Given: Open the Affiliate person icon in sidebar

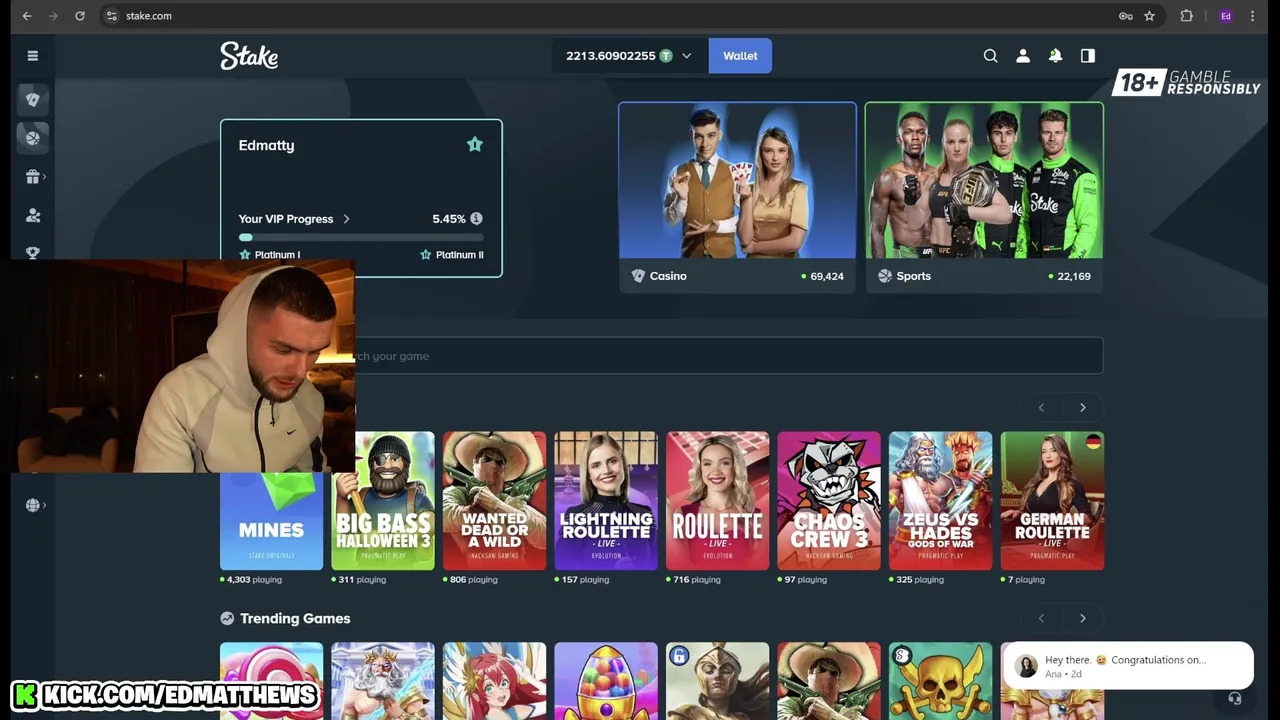Looking at the screenshot, I should [33, 215].
